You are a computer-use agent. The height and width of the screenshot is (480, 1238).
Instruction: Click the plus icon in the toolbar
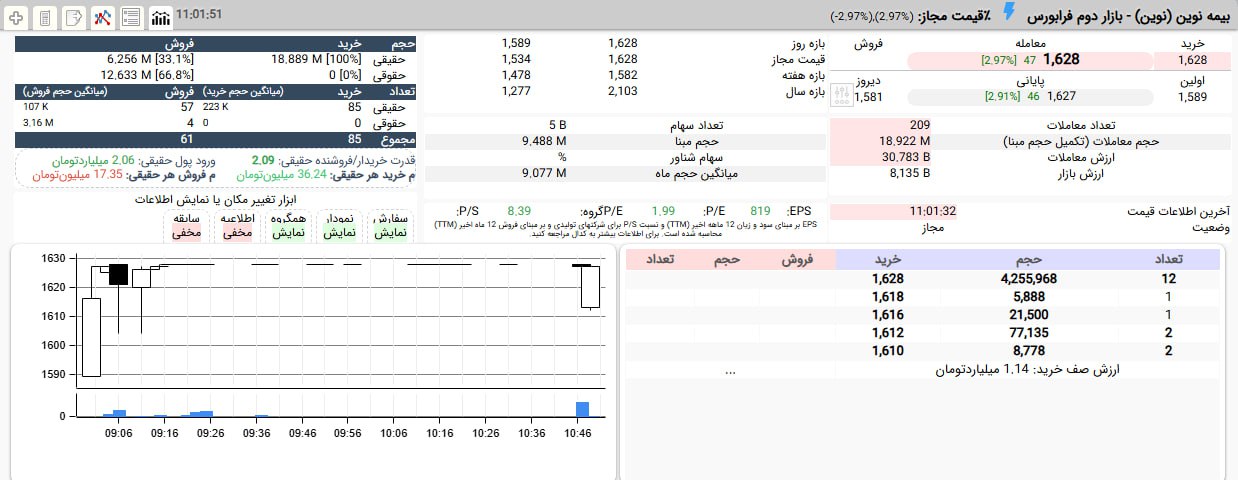pos(16,17)
